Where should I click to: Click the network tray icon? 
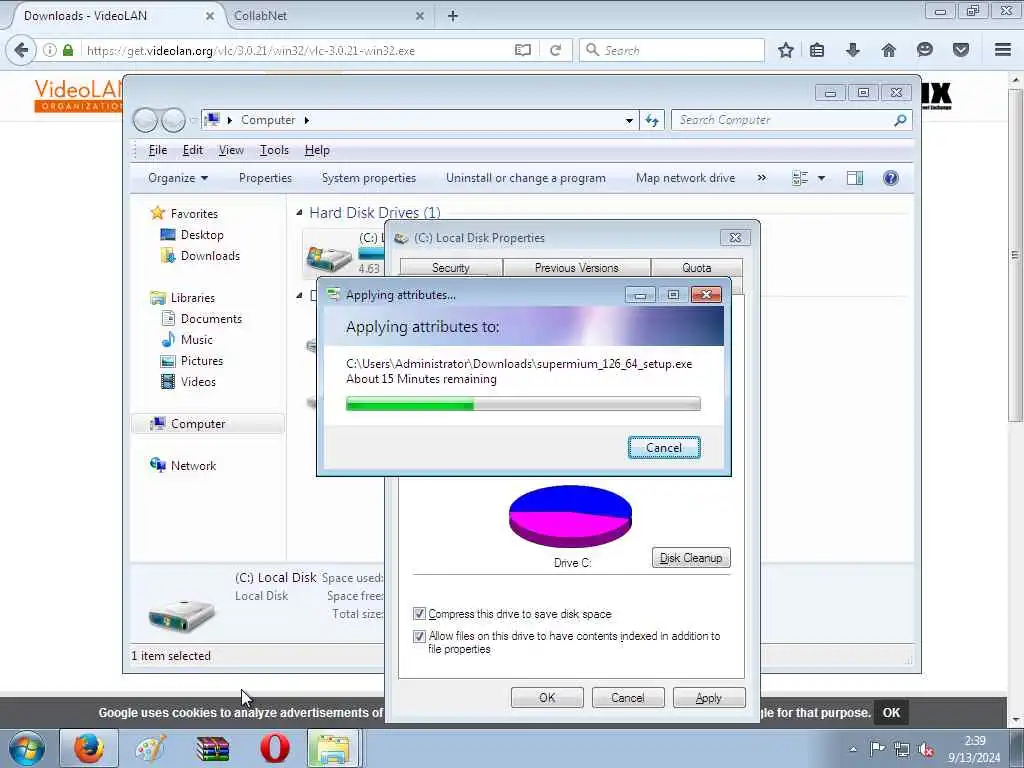pos(902,750)
